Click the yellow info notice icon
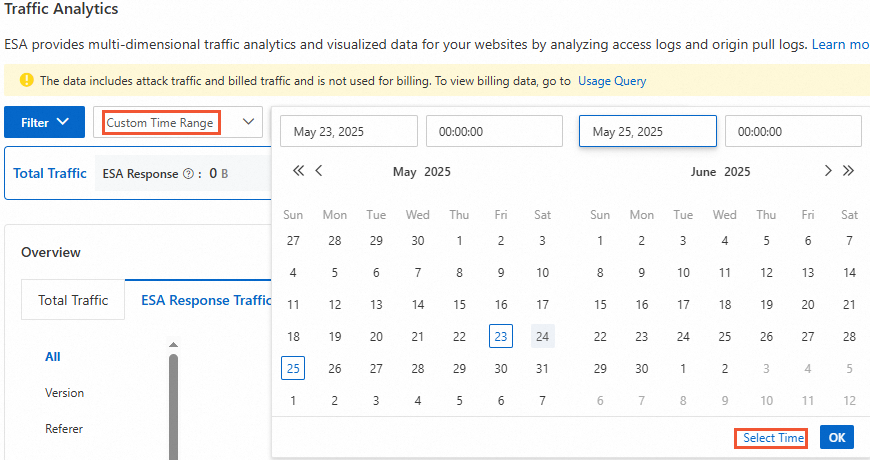The width and height of the screenshot is (870, 460). (x=26, y=80)
